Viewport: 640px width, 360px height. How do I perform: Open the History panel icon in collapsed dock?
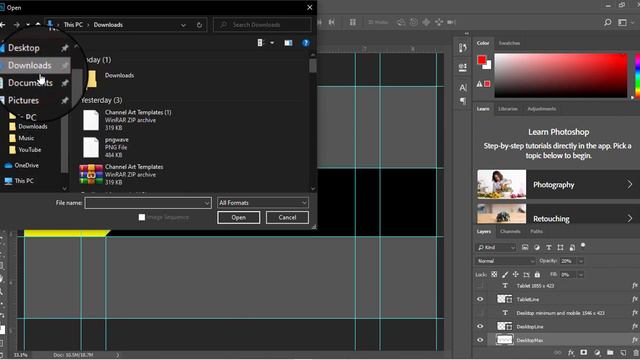pyautogui.click(x=462, y=48)
